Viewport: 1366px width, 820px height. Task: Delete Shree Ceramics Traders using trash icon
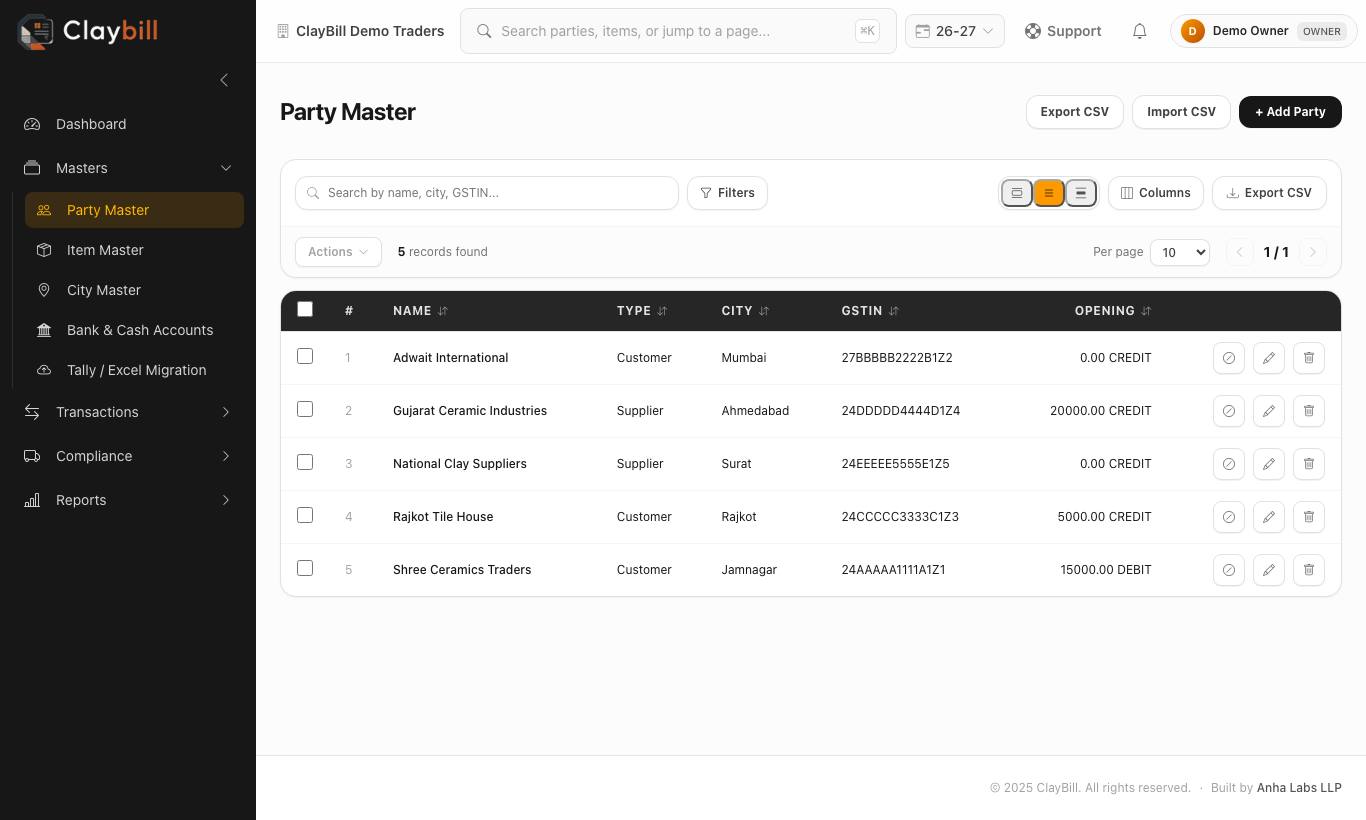1308,570
